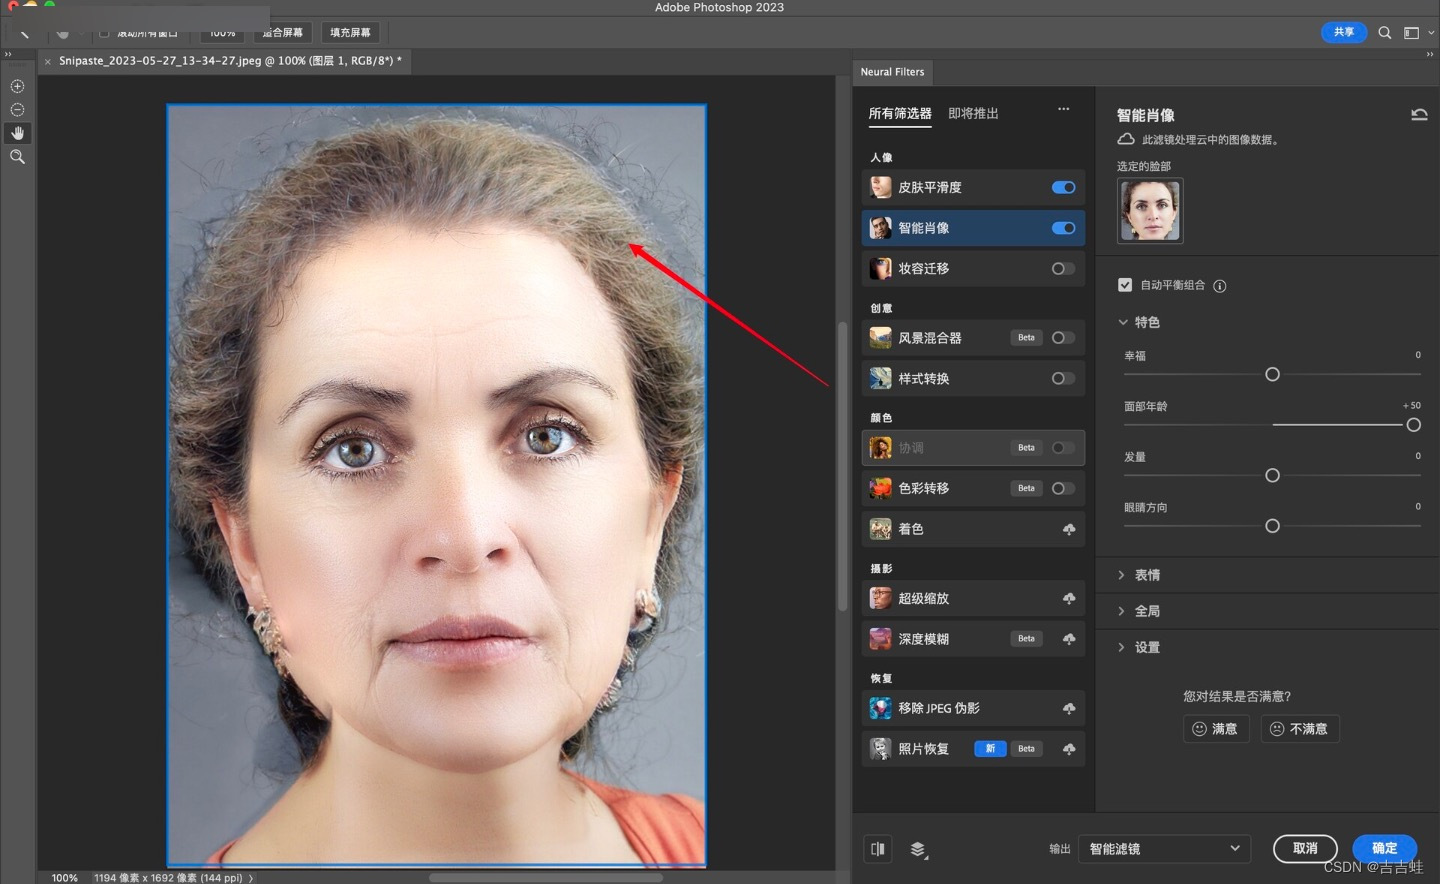Click the 确定 button
The width and height of the screenshot is (1440, 884).
[x=1384, y=849]
